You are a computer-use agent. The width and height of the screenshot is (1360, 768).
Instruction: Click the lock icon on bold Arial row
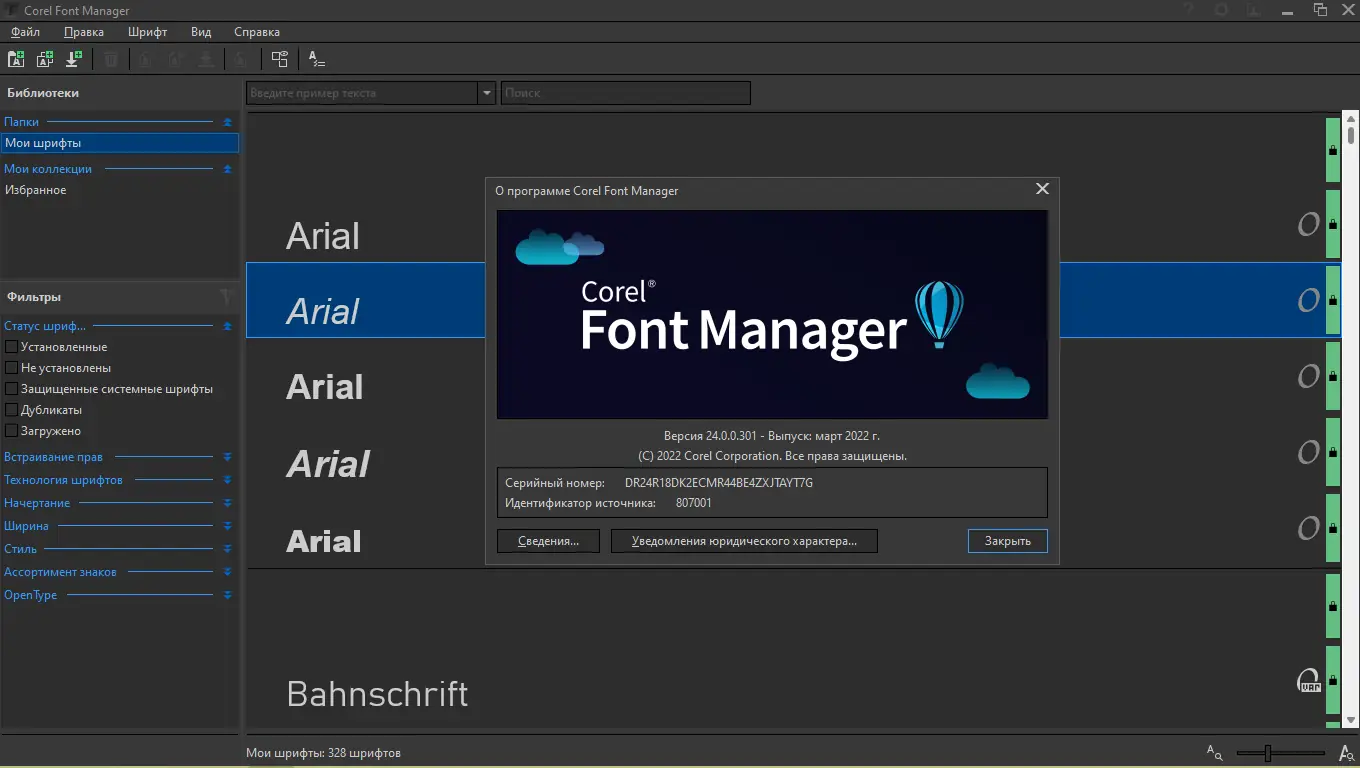(x=1333, y=377)
